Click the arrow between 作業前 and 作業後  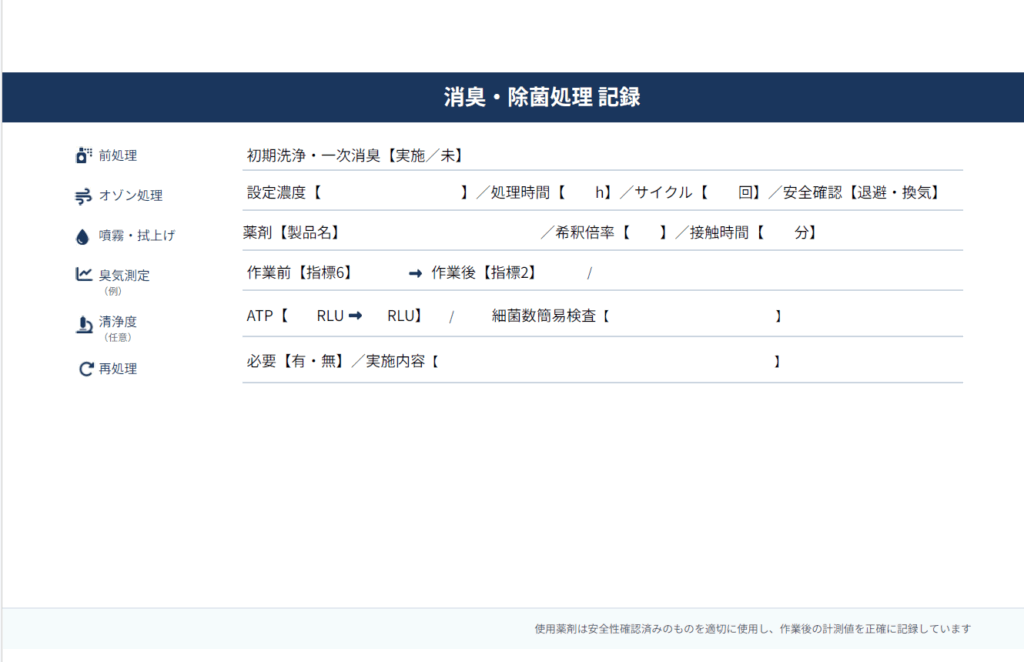tap(413, 270)
